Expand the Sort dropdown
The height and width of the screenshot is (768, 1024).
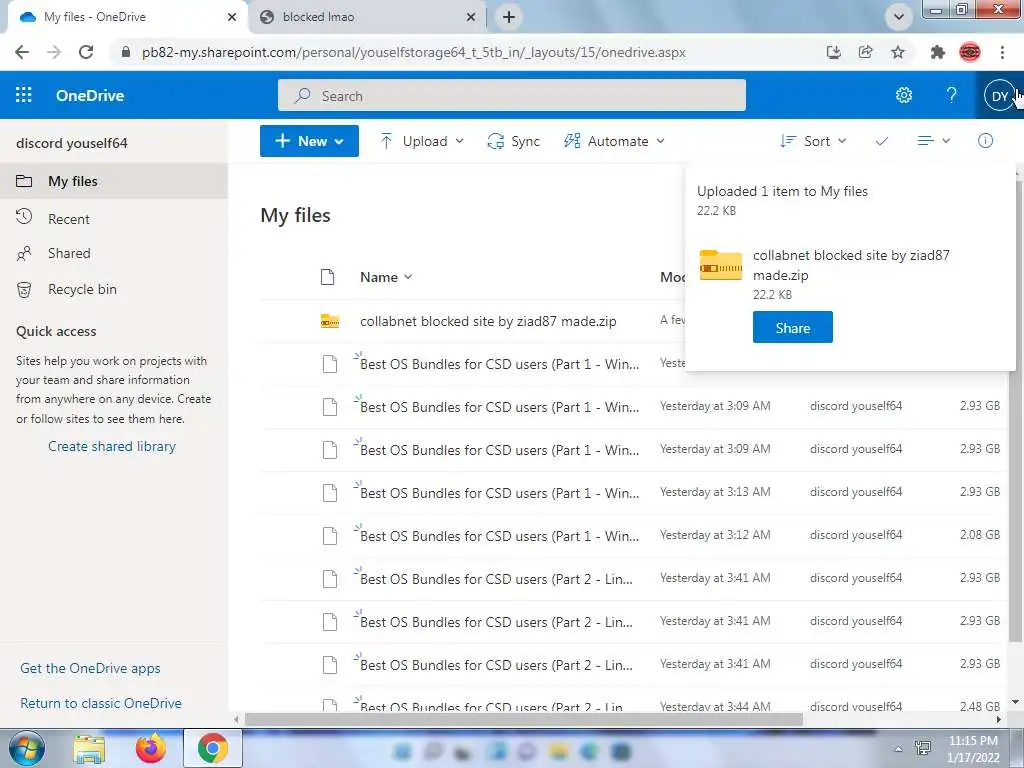813,141
